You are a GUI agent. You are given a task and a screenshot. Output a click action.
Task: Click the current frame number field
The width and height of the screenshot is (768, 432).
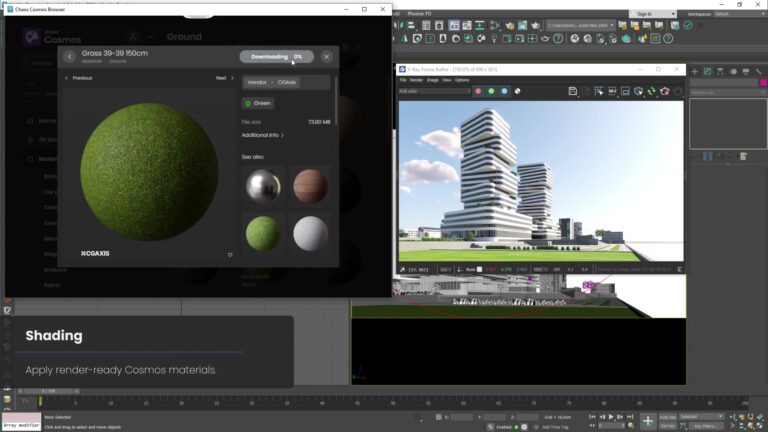pyautogui.click(x=612, y=426)
